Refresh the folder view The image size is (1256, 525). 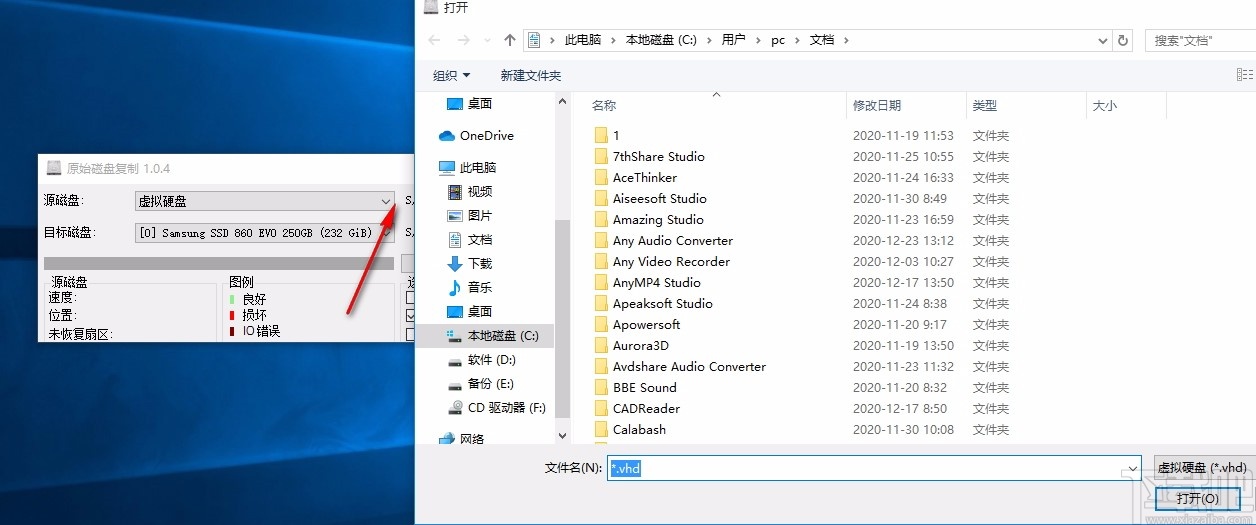point(1123,40)
